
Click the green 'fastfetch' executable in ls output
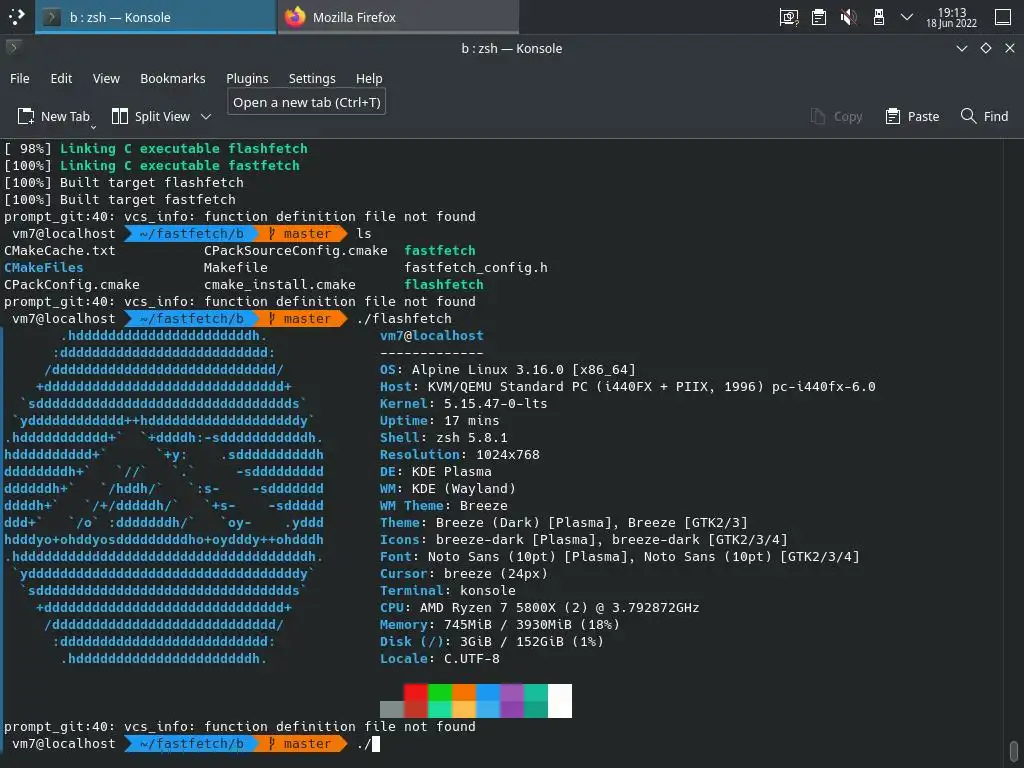(440, 250)
